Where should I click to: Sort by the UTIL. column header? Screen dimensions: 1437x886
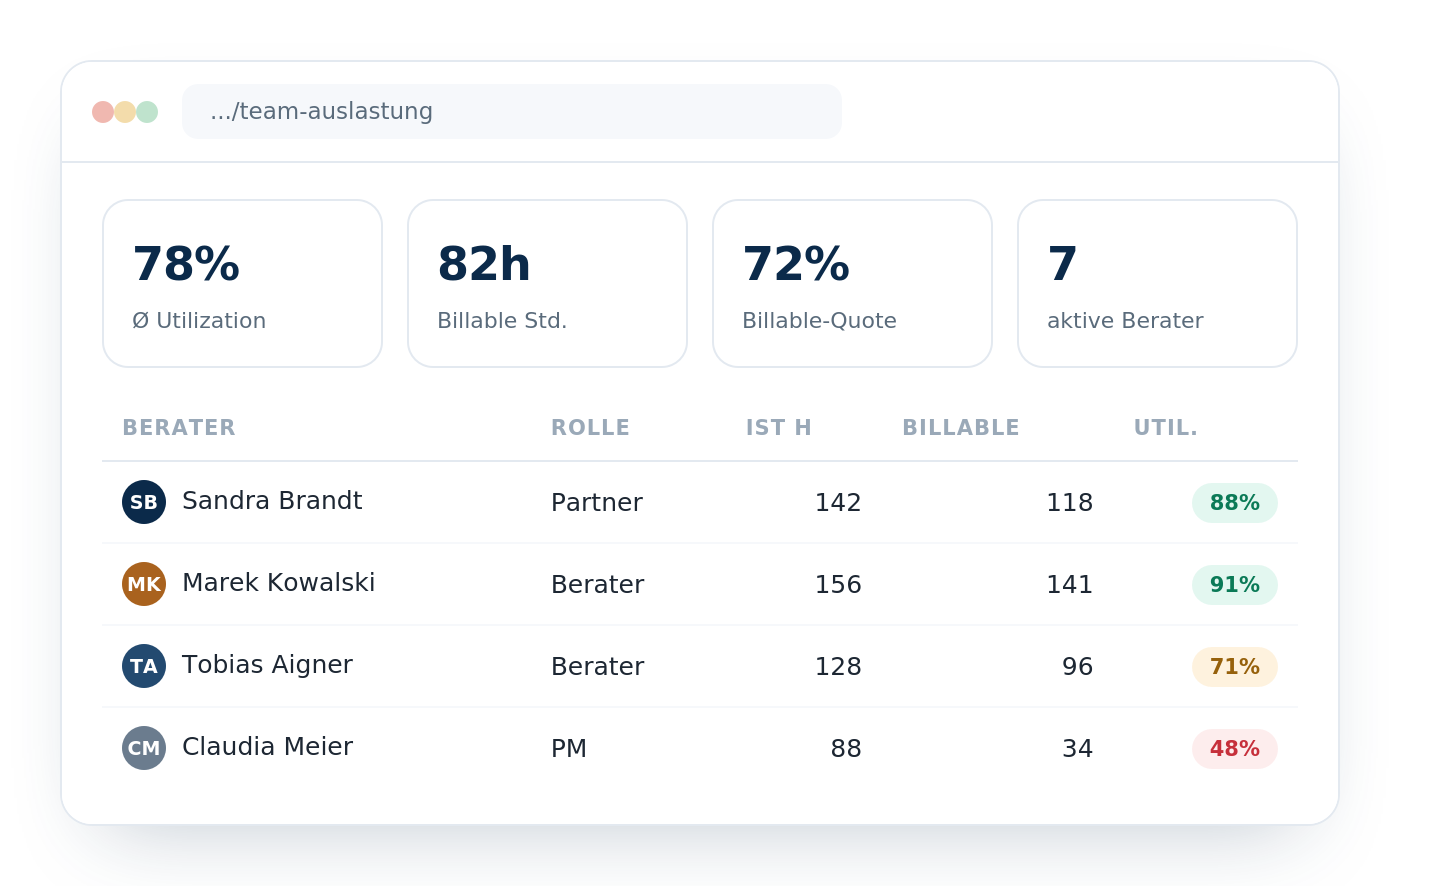(x=1166, y=428)
